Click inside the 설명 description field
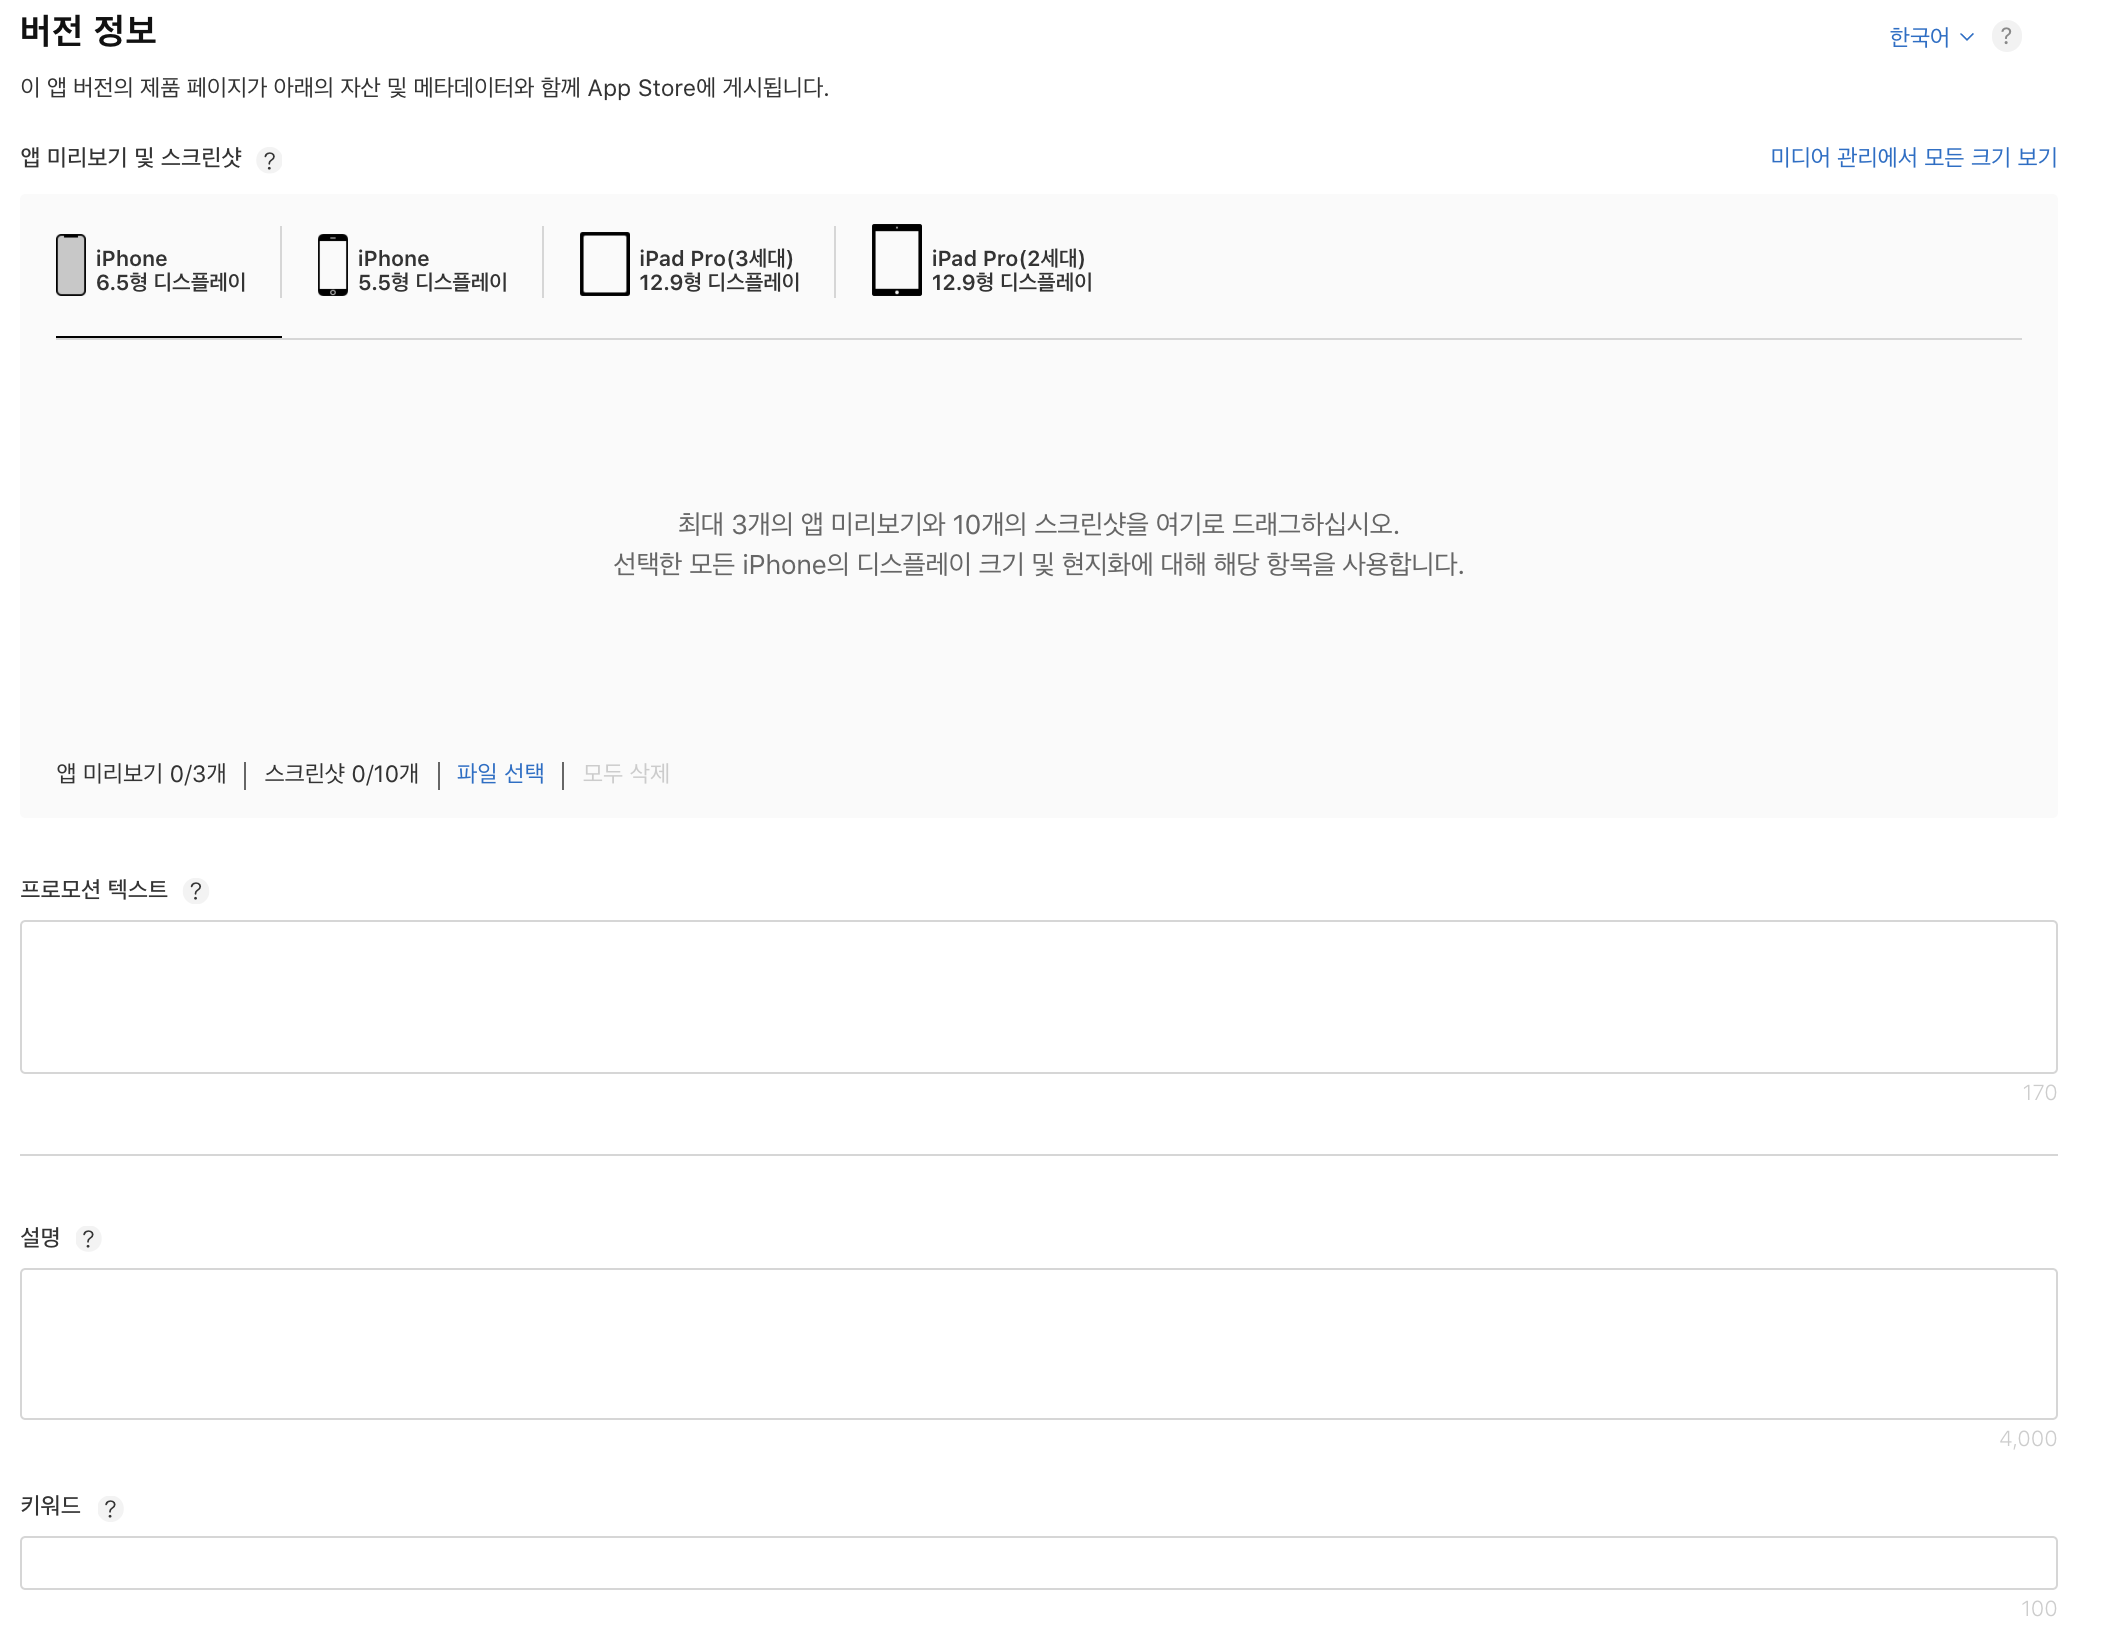The image size is (2106, 1648). click(1038, 1343)
